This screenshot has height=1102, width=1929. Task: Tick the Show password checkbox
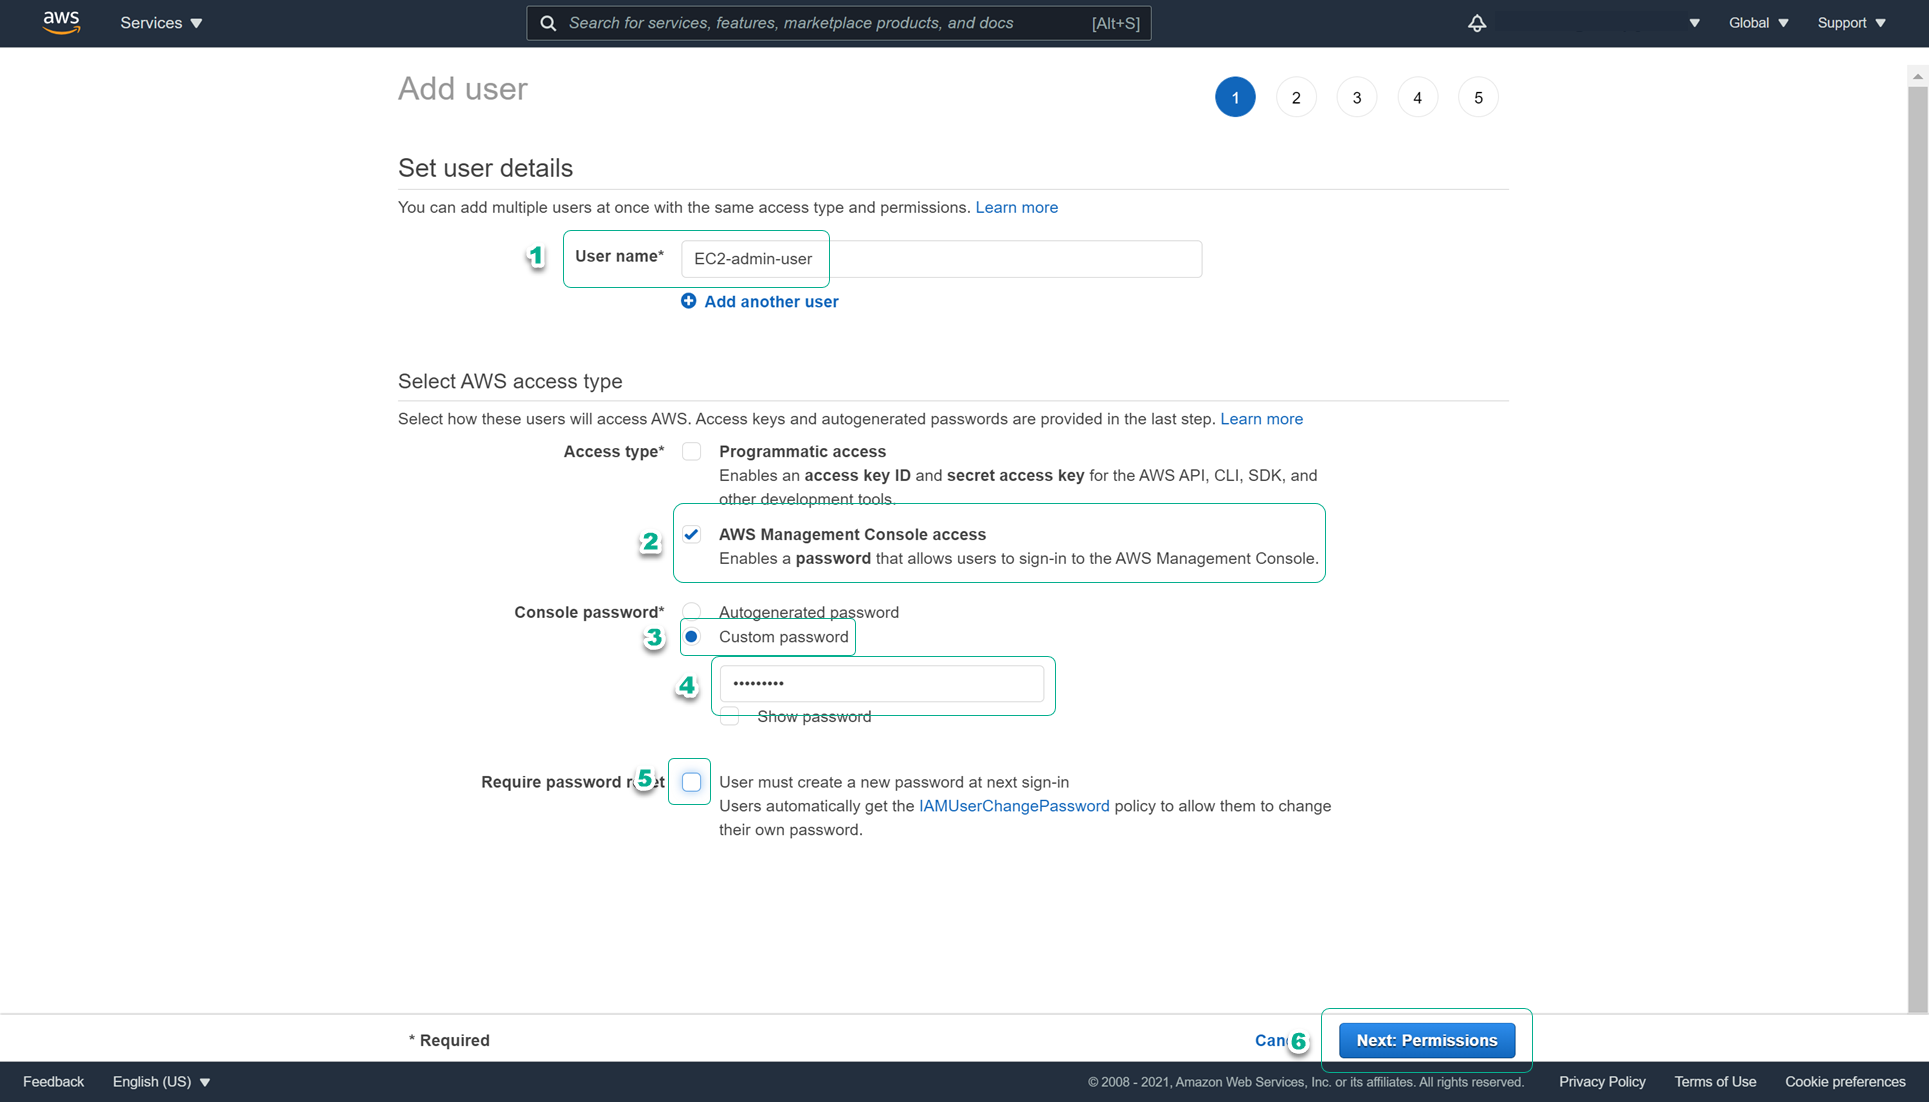730,717
